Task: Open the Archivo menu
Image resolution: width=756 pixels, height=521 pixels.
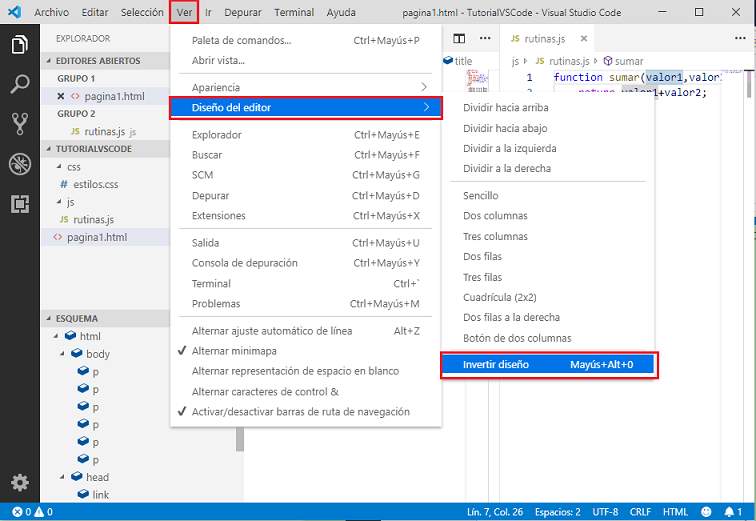Action: 52,12
